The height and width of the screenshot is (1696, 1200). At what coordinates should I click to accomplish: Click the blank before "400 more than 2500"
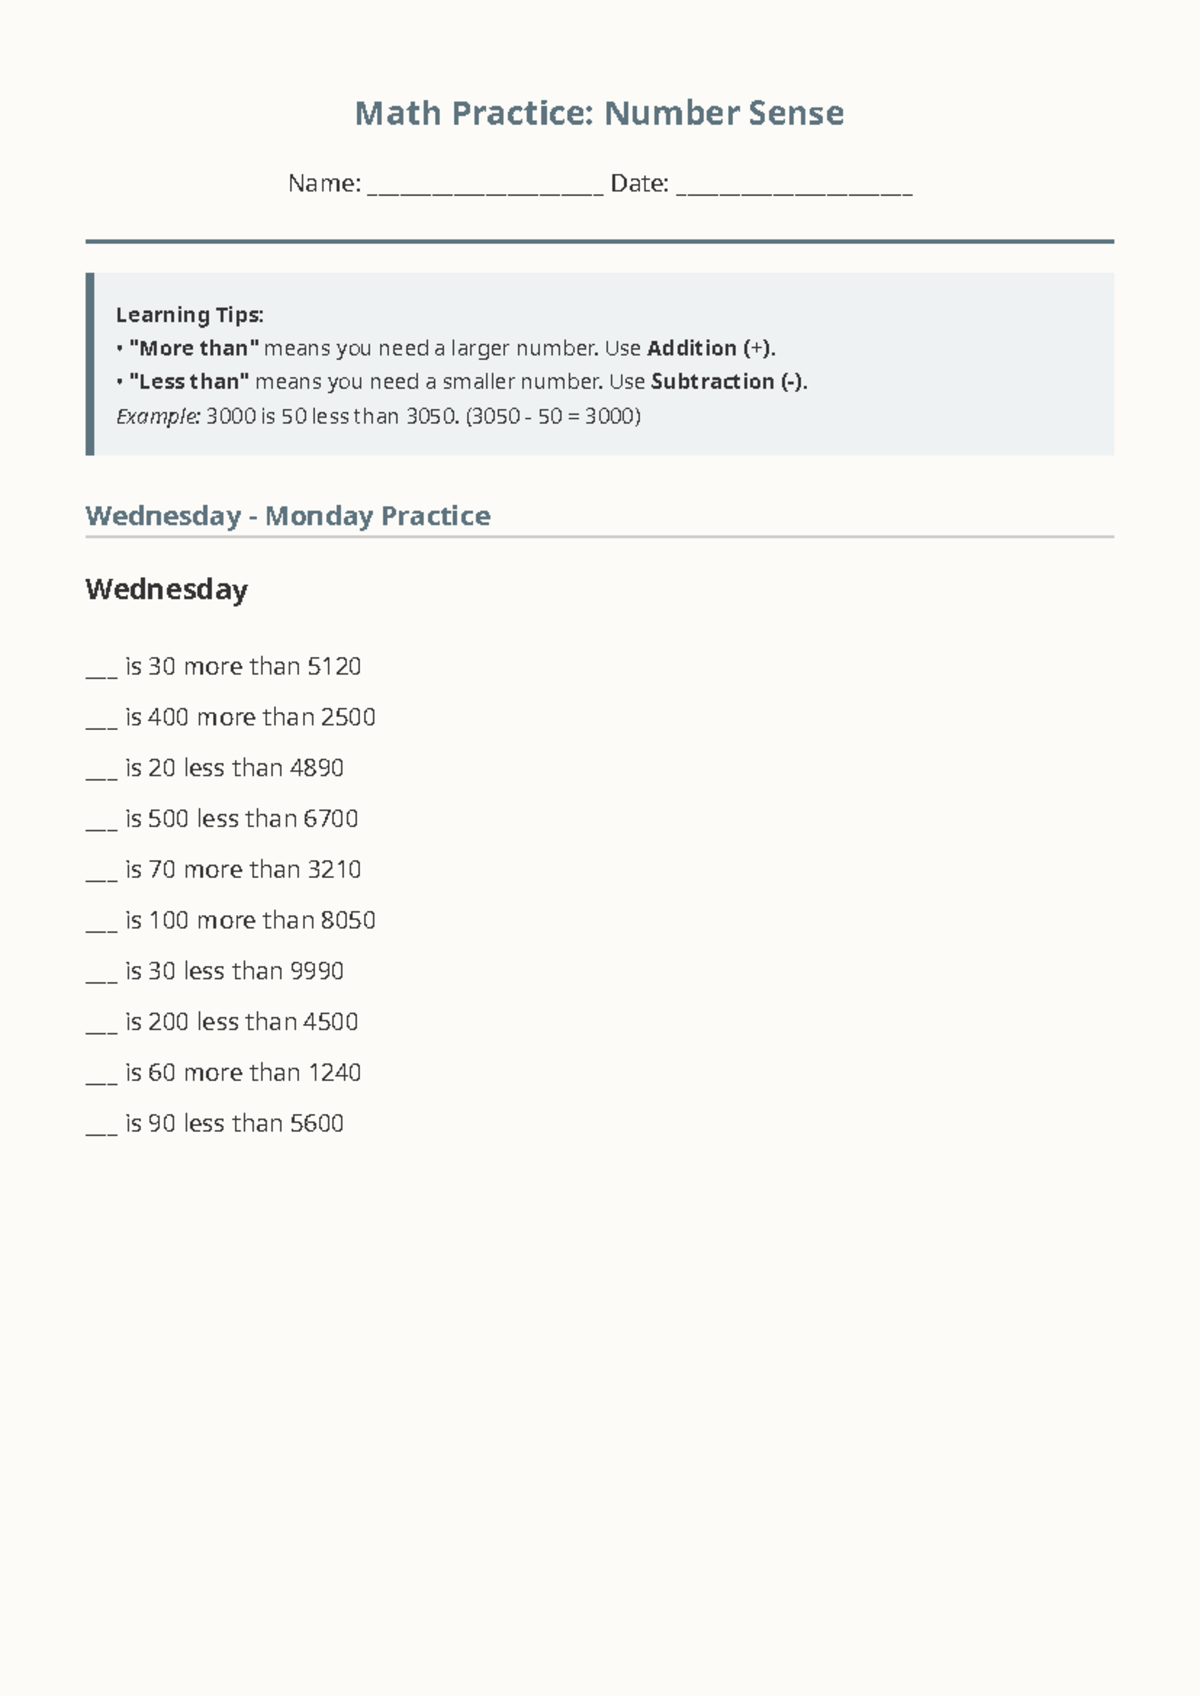(x=102, y=719)
